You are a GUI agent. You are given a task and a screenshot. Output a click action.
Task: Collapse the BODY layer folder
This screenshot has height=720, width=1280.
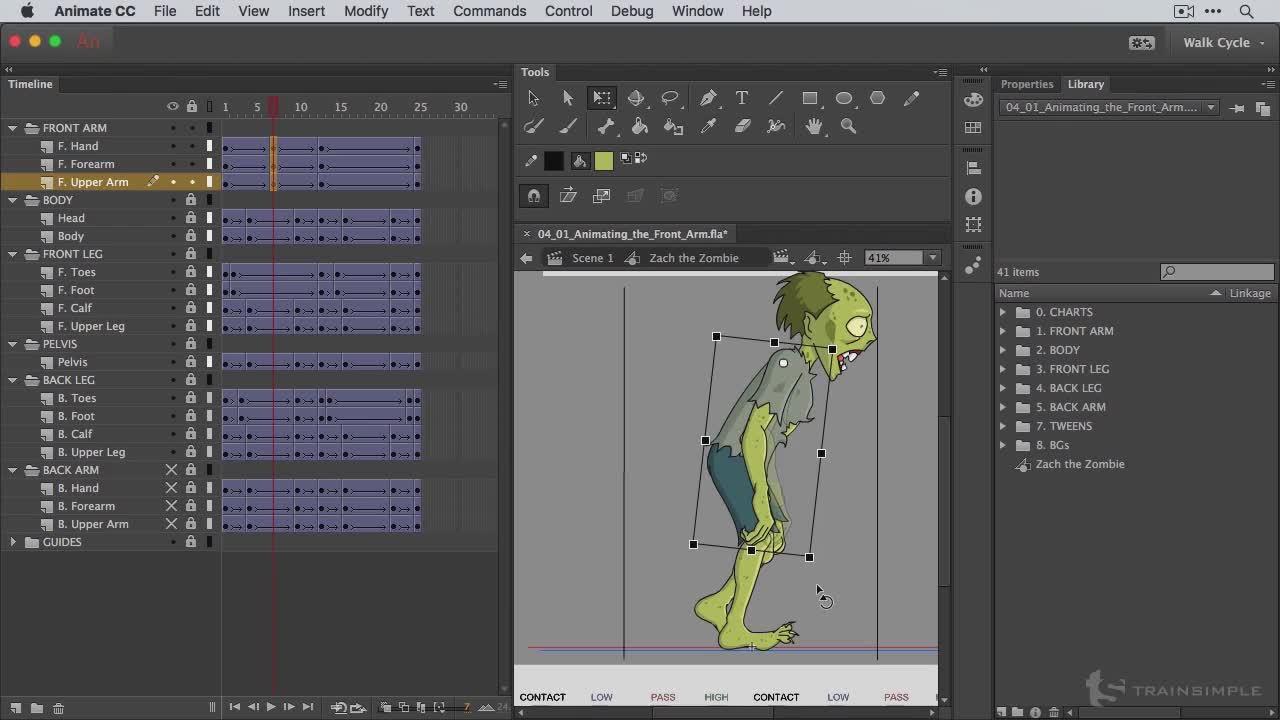pos(13,200)
